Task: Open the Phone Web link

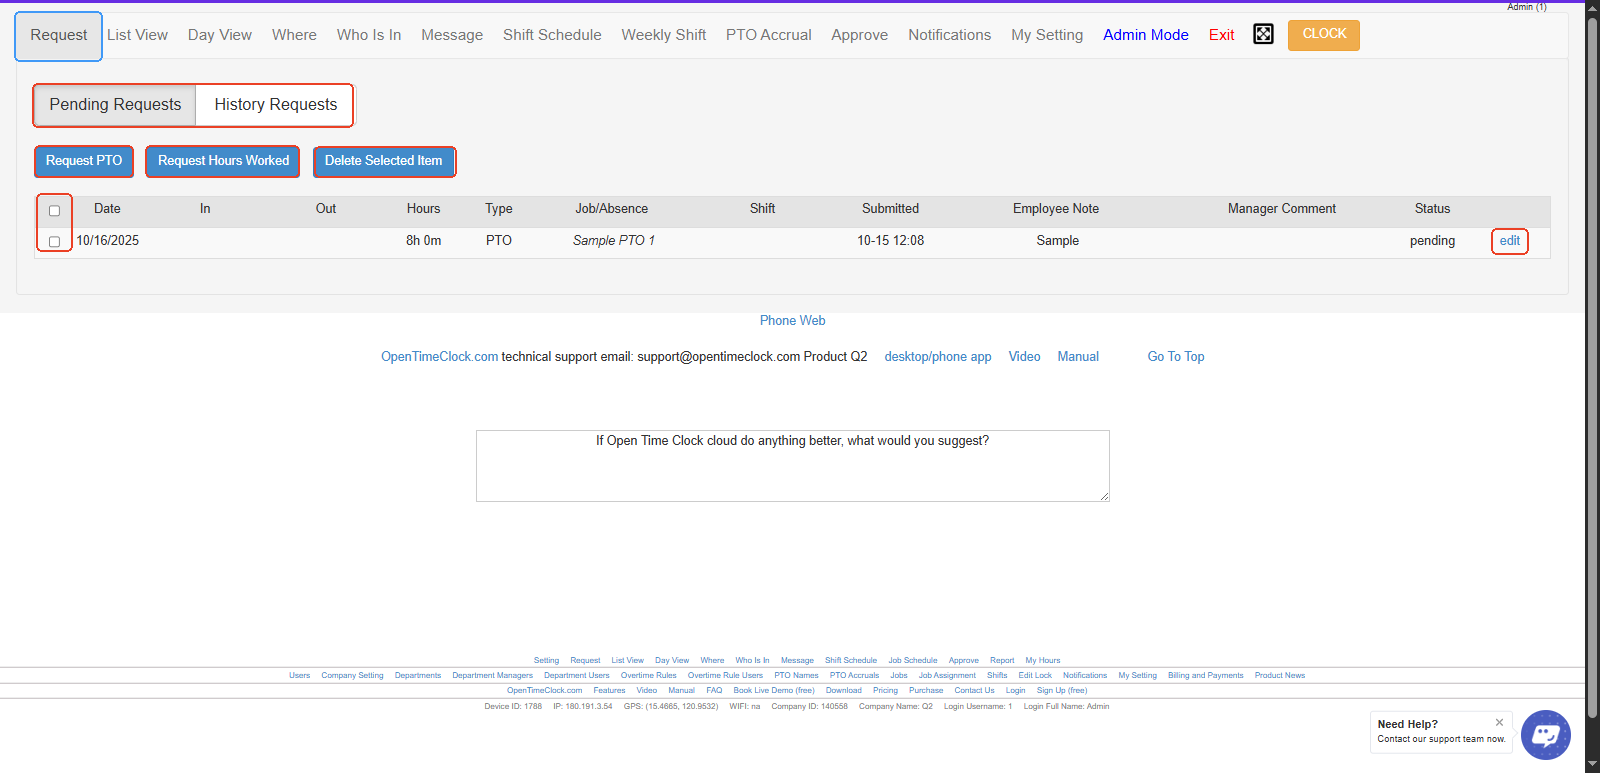Action: tap(792, 321)
